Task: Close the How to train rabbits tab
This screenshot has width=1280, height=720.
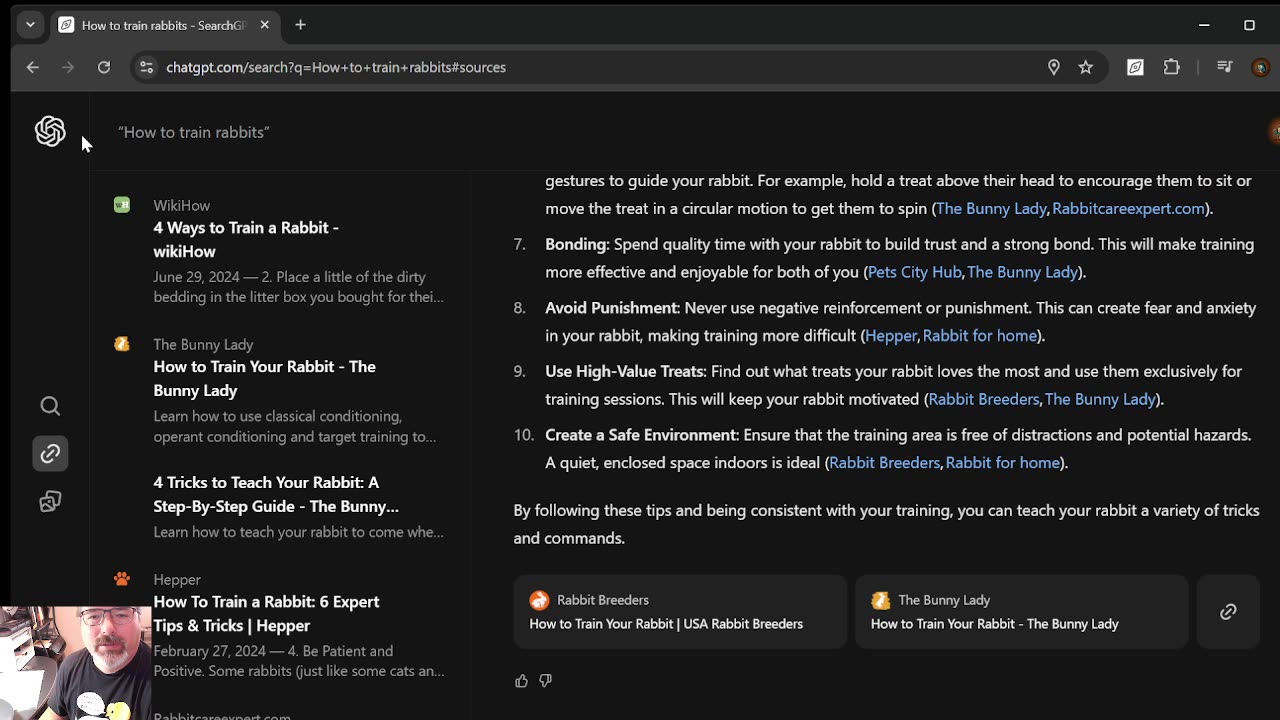Action: [x=264, y=25]
